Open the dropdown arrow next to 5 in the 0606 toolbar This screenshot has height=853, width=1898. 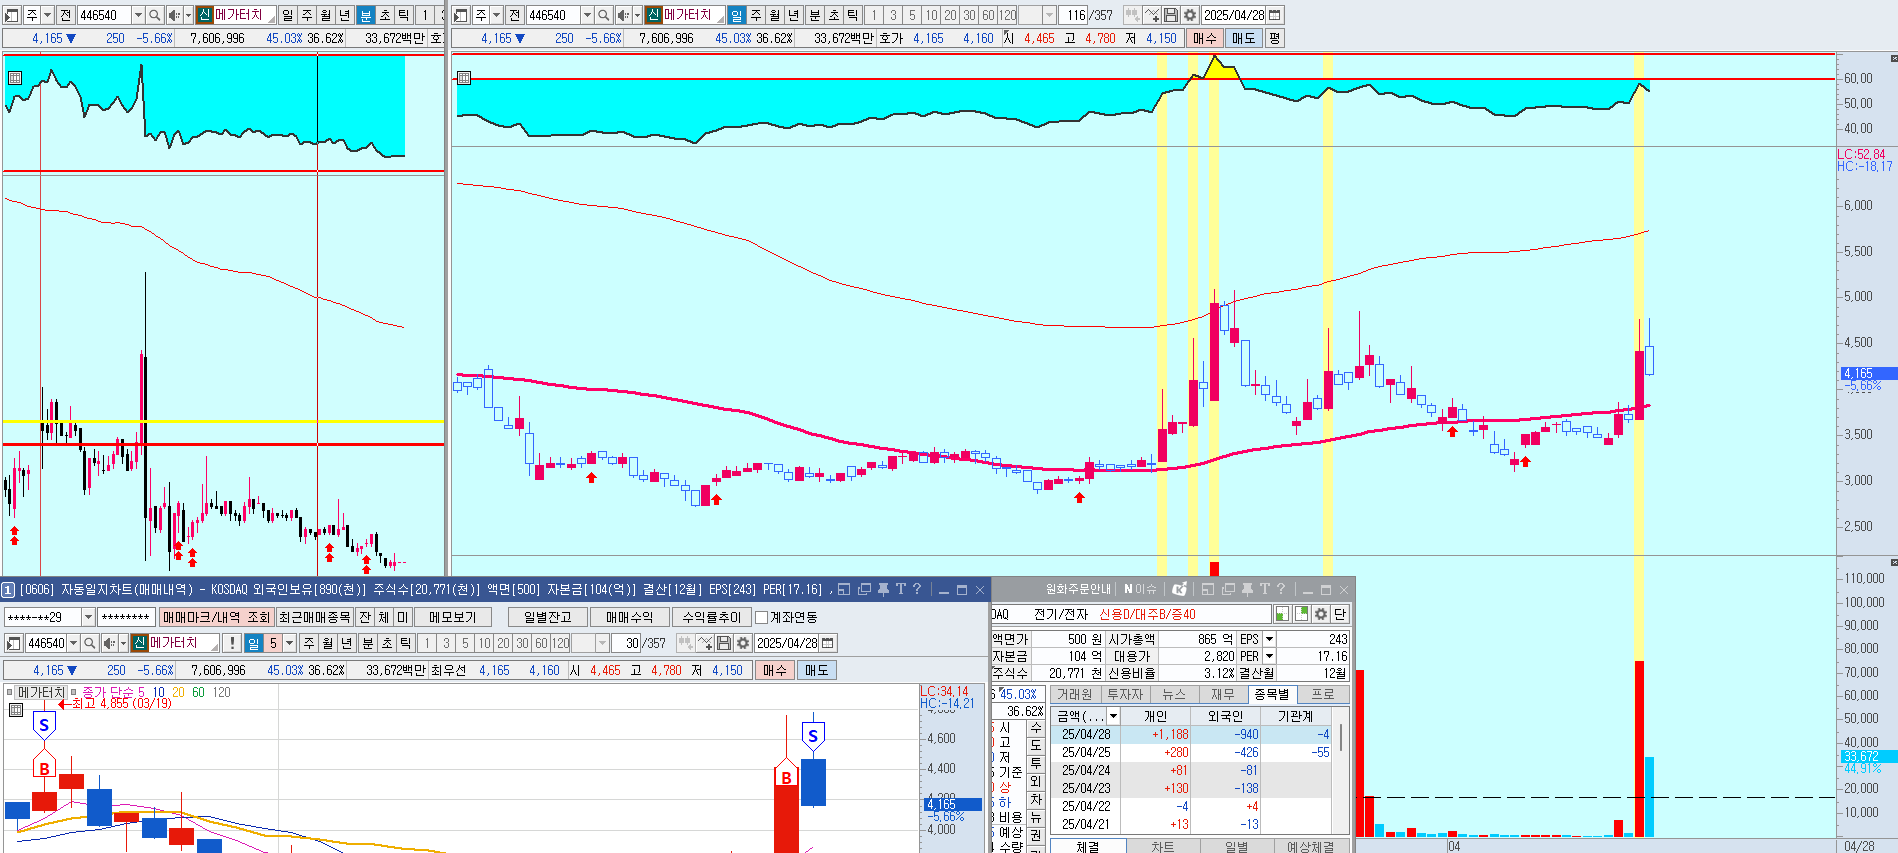click(290, 643)
